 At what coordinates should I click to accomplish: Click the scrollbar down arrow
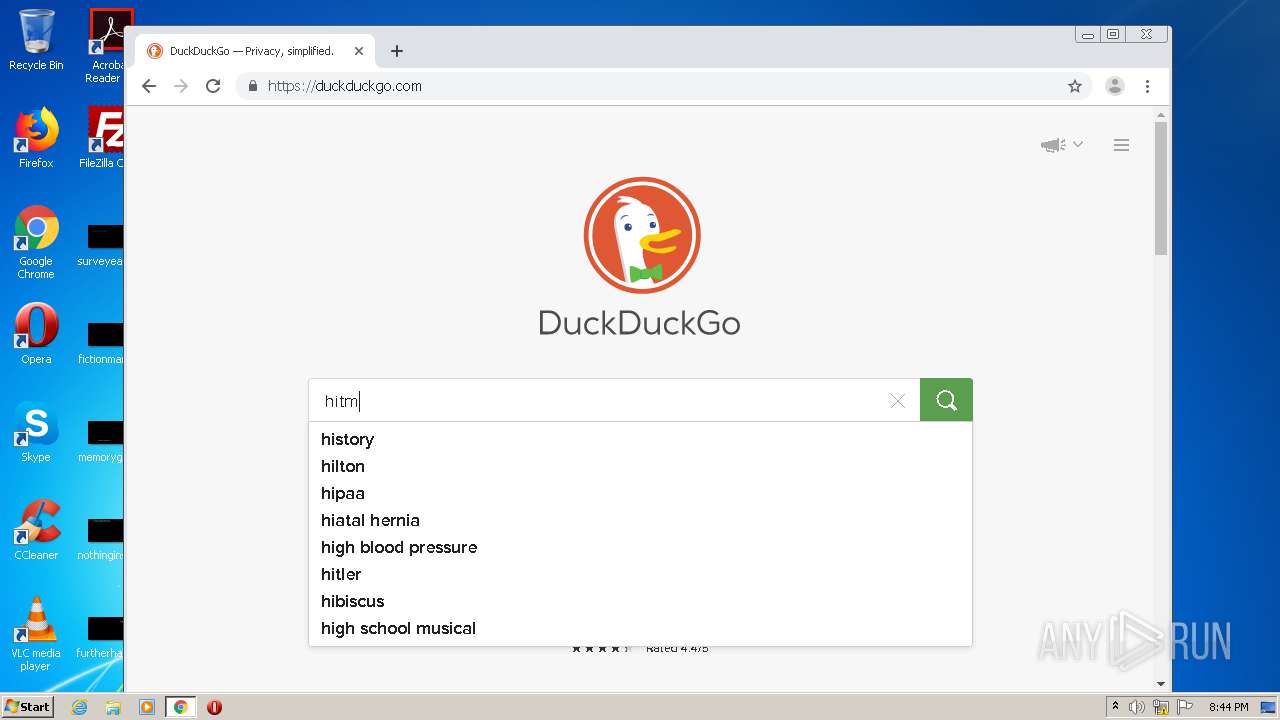1161,684
